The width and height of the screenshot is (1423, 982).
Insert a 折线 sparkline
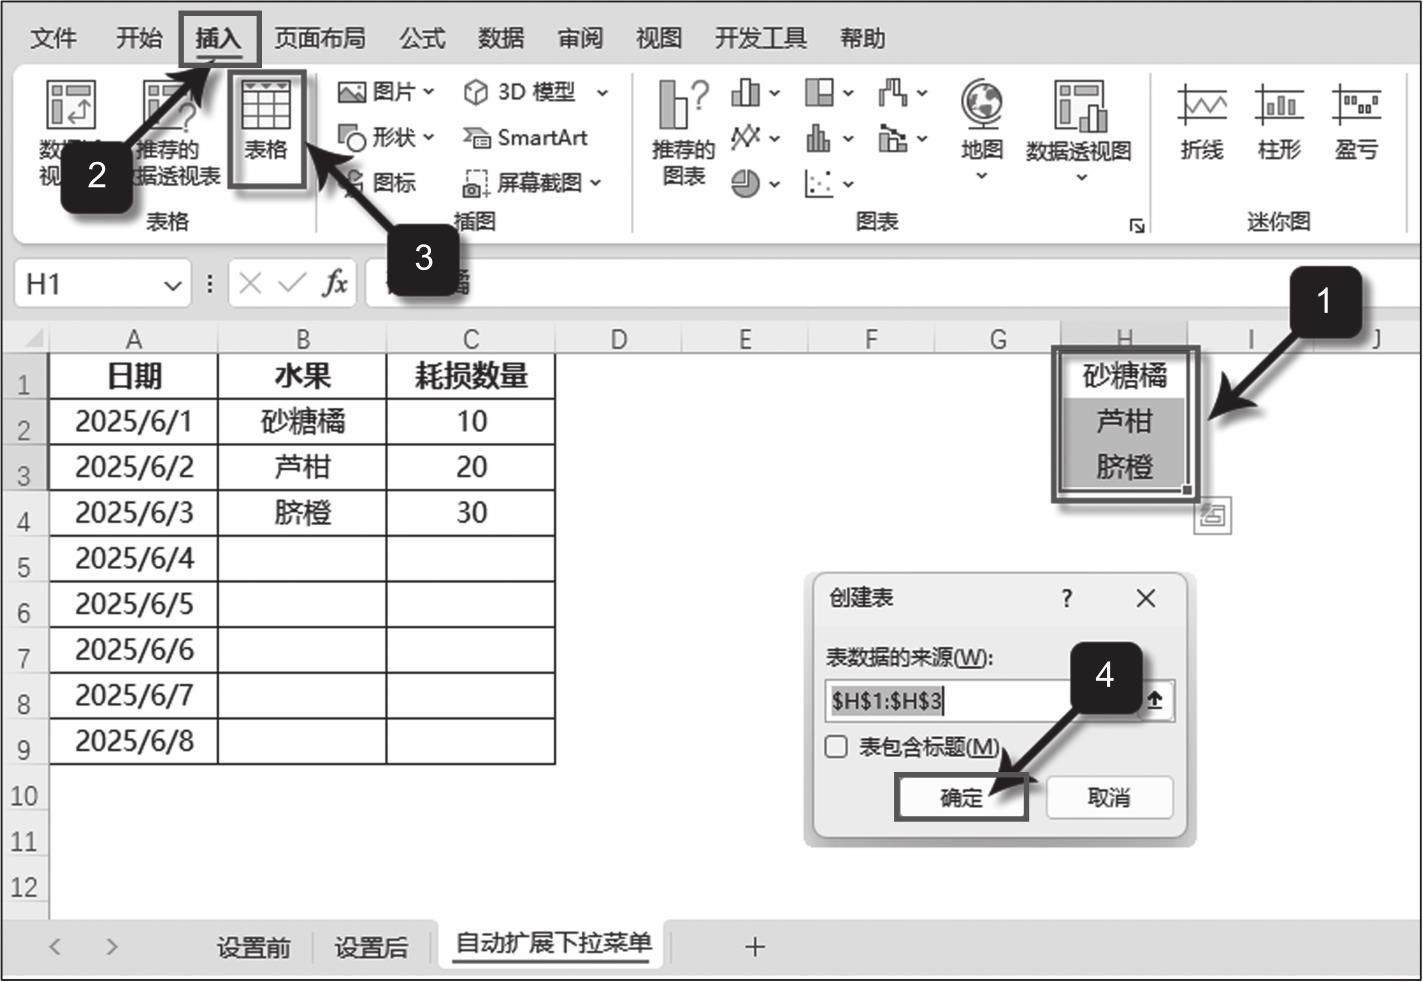pyautogui.click(x=1201, y=122)
